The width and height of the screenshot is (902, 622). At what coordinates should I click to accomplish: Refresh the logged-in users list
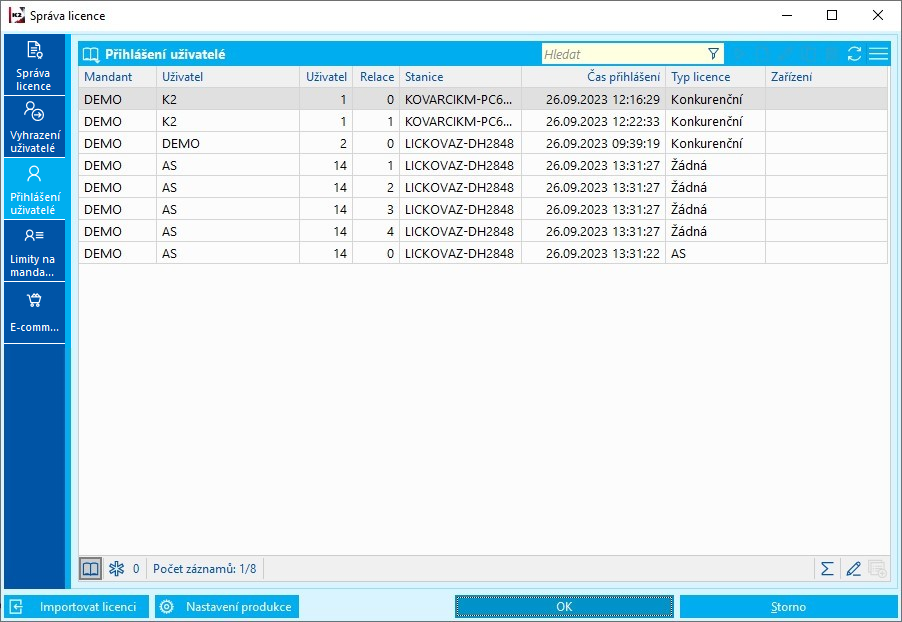(x=854, y=54)
